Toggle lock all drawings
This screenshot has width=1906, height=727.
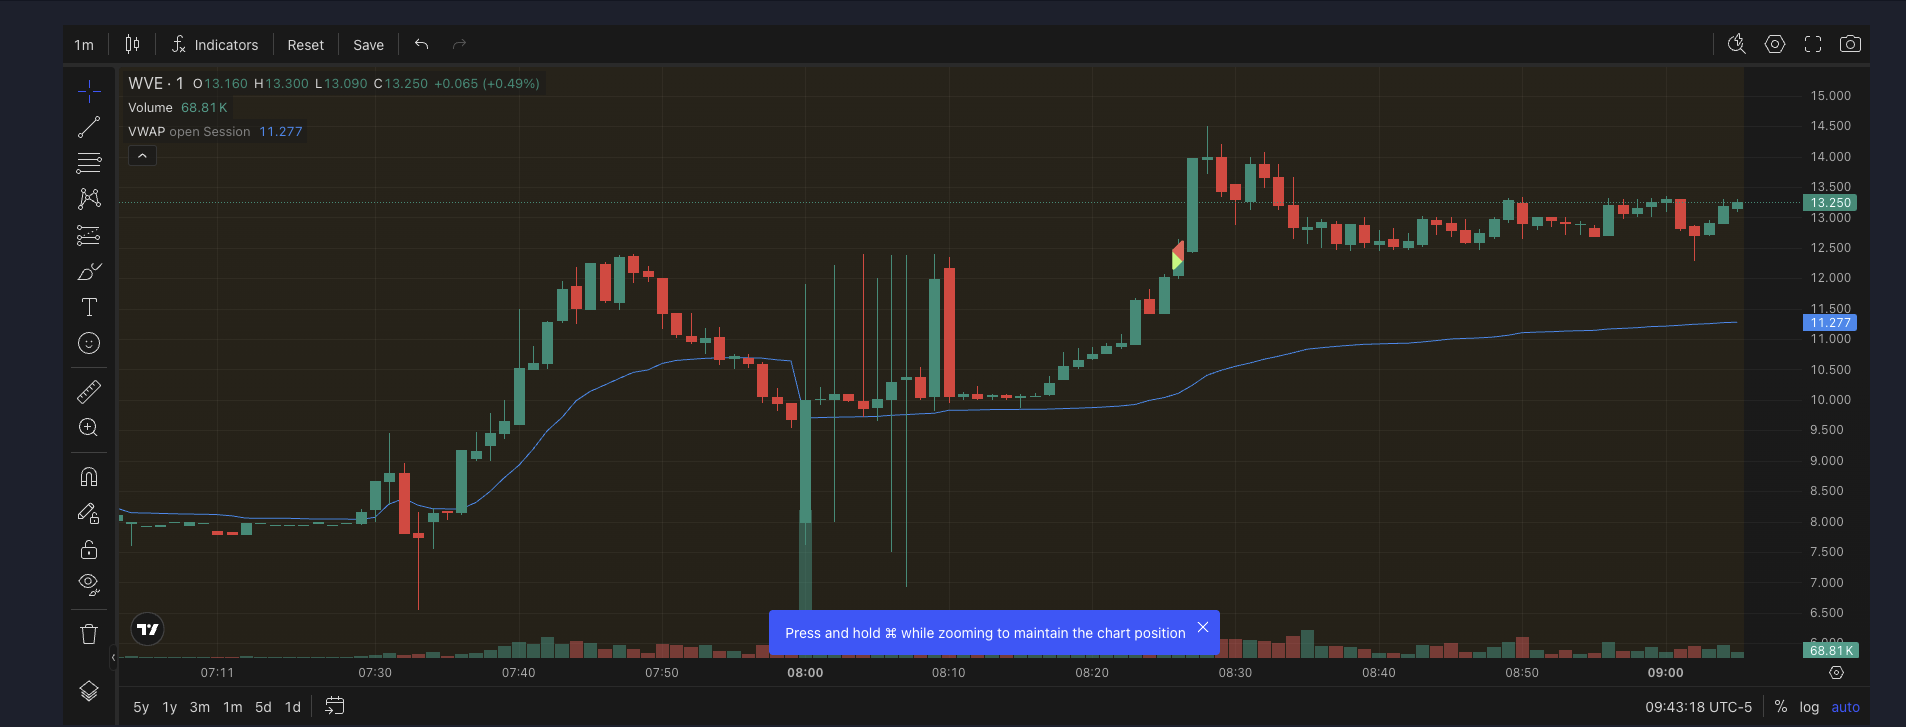click(x=89, y=549)
